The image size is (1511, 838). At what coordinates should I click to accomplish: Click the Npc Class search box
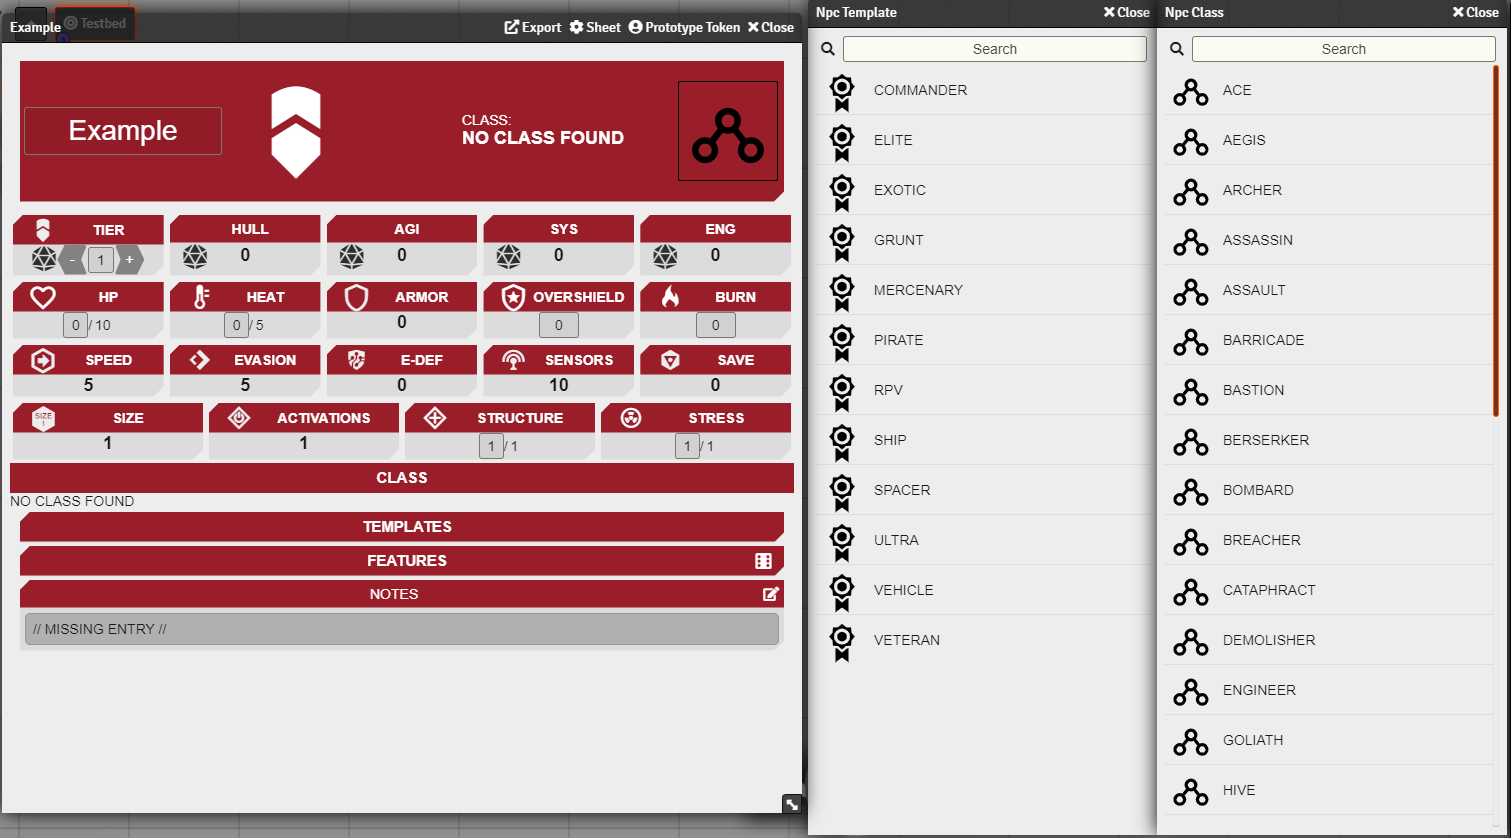tap(1344, 49)
